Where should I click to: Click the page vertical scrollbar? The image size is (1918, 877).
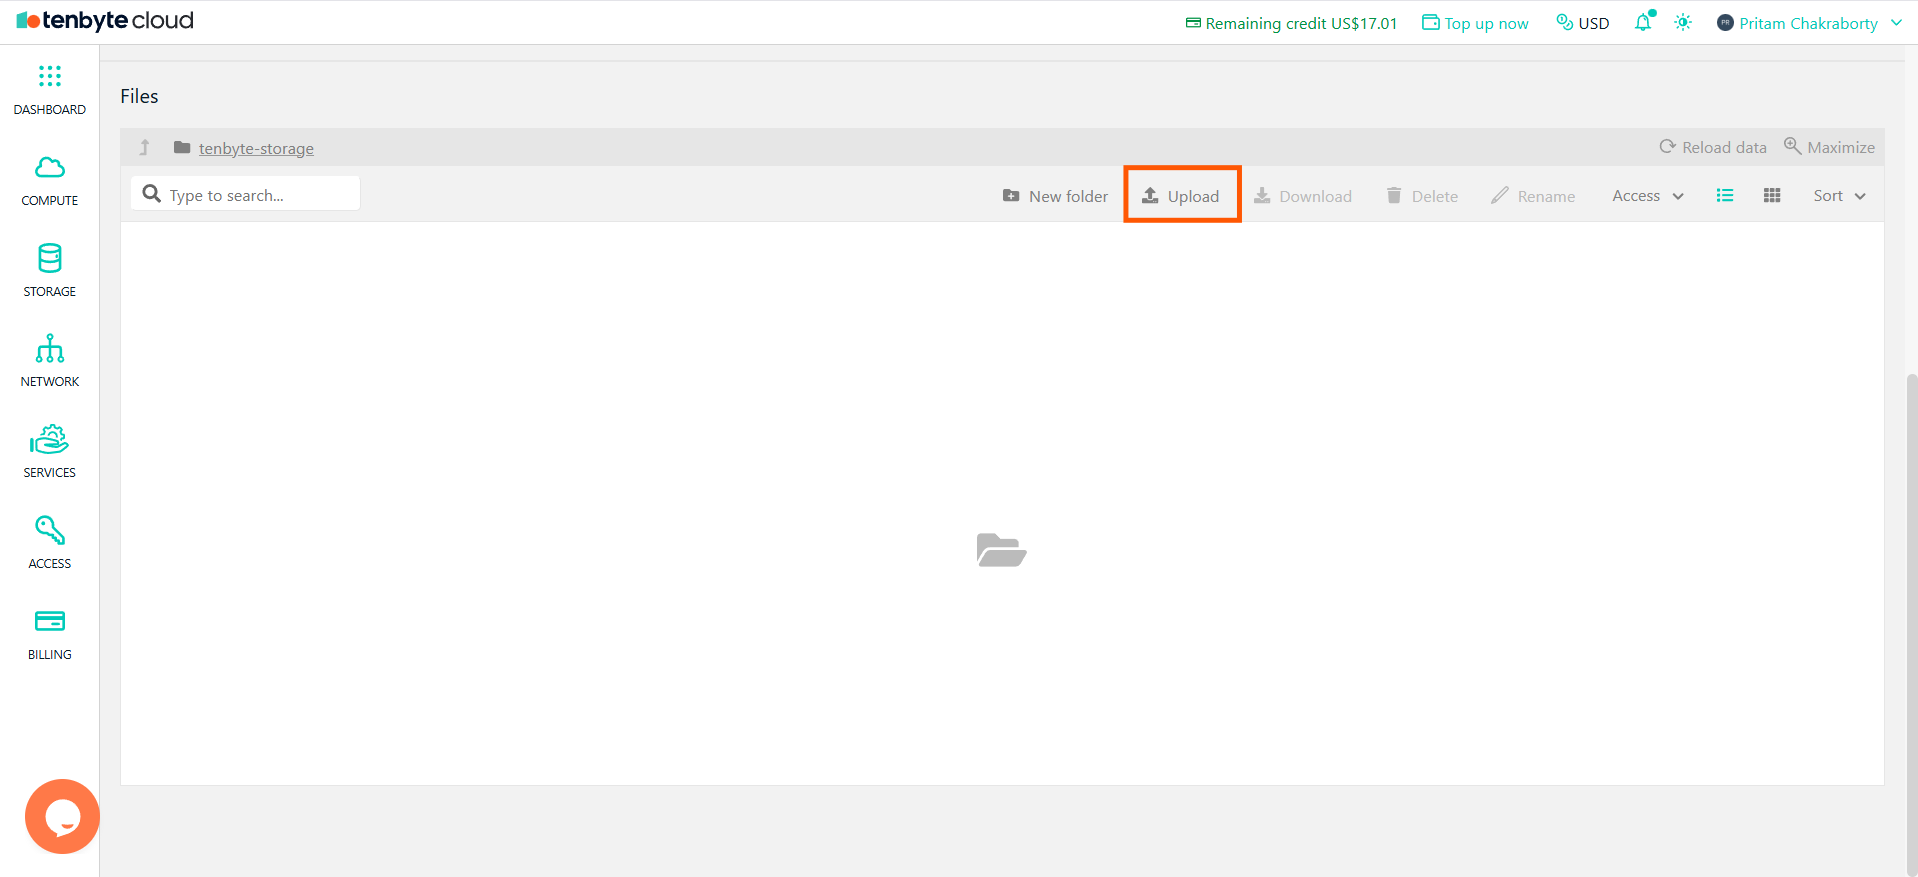[1911, 624]
